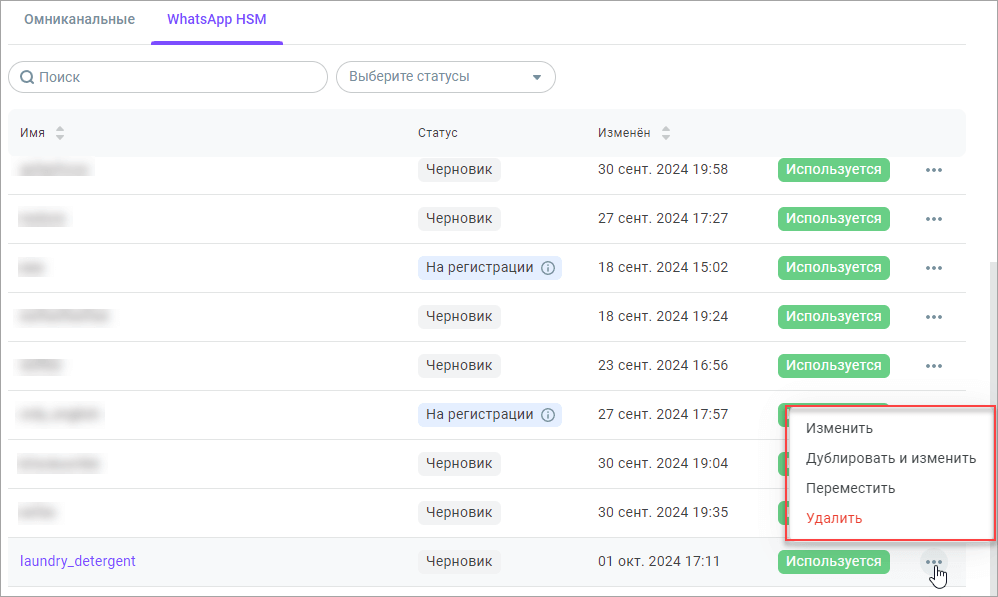Viewport: 998px width, 597px height.
Task: Open the Выберите статусы dropdown
Action: 446,77
